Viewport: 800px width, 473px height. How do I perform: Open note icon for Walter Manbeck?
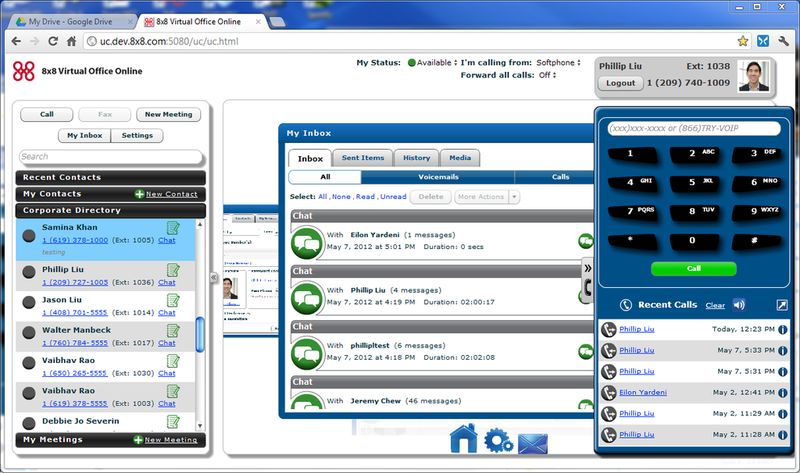[173, 331]
